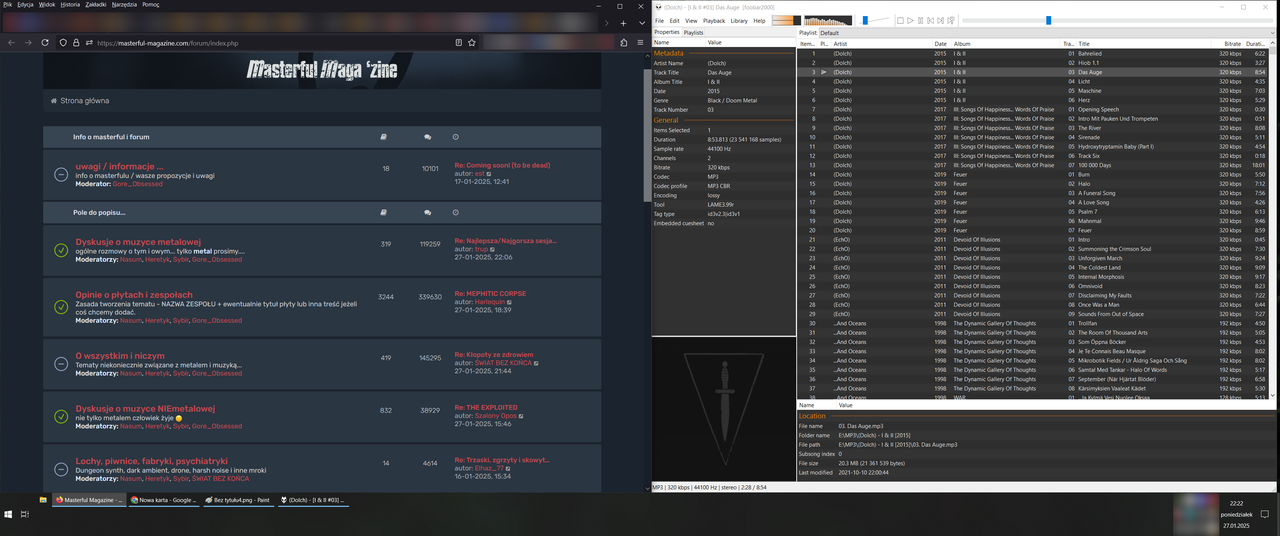Viewport: 1280px width, 536px height.
Task: Select the Properties tab in foobar2000
Action: [667, 32]
